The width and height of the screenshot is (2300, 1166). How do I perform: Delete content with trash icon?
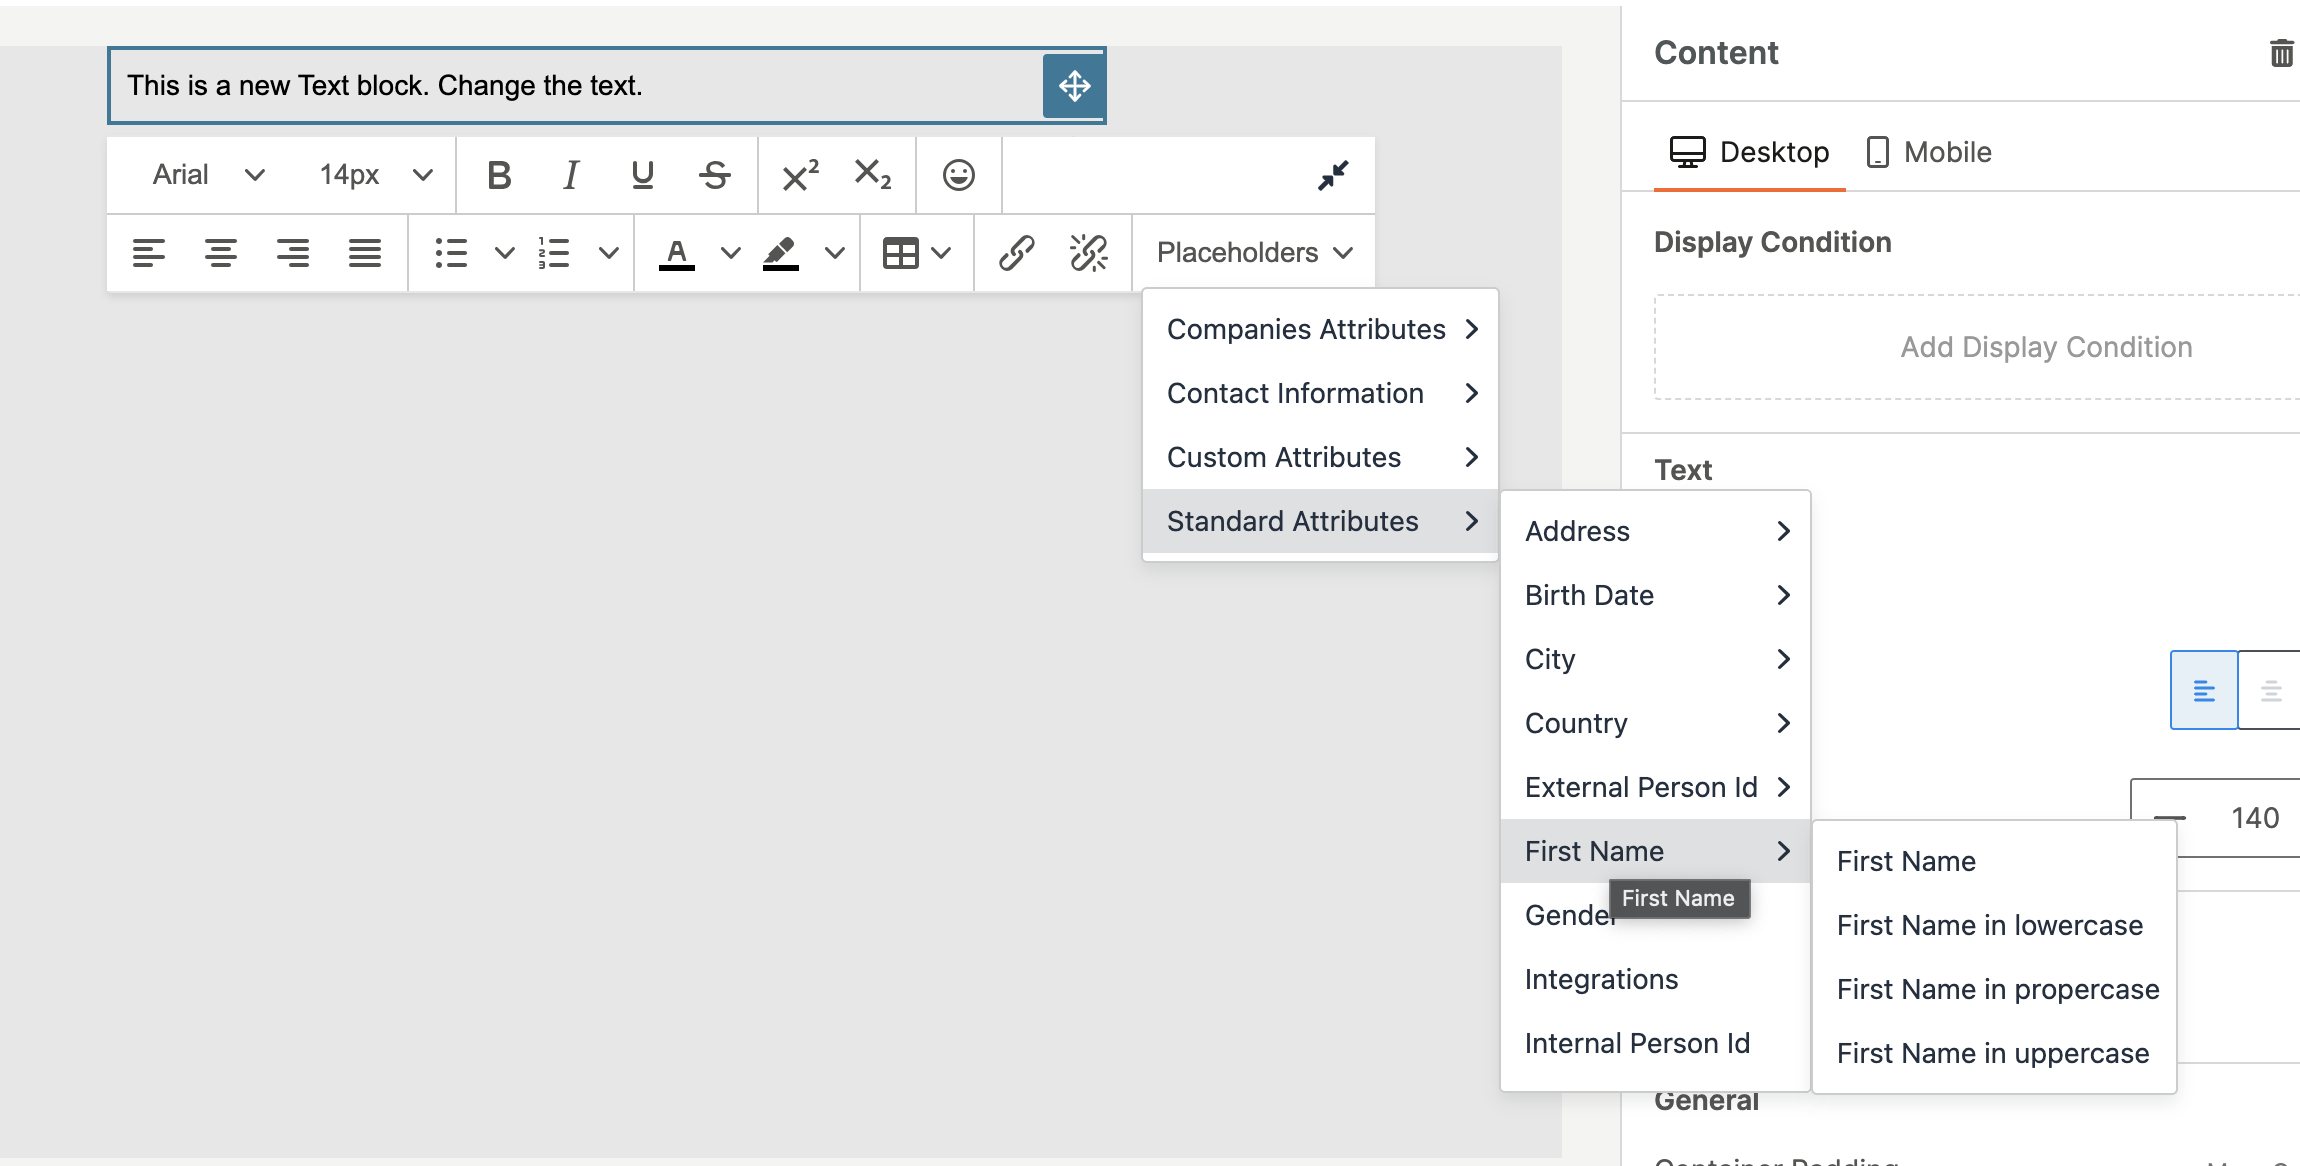pyautogui.click(x=2281, y=53)
